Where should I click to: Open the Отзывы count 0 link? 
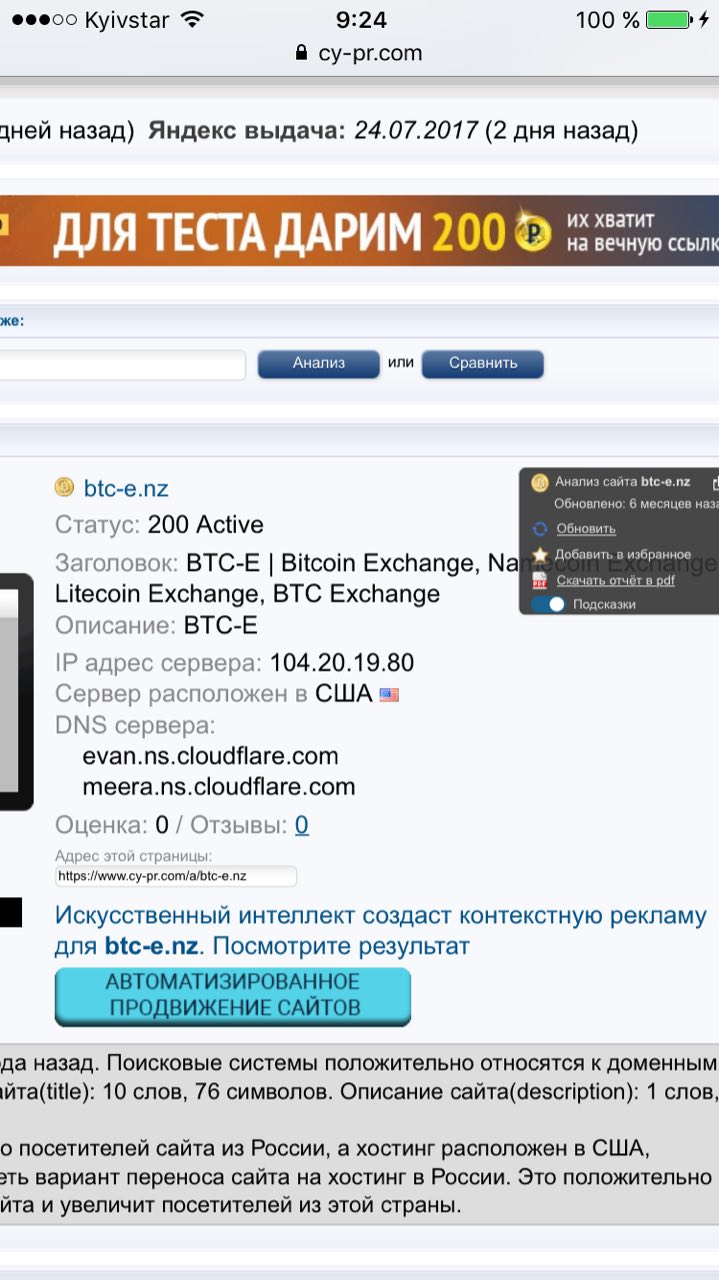[x=301, y=825]
